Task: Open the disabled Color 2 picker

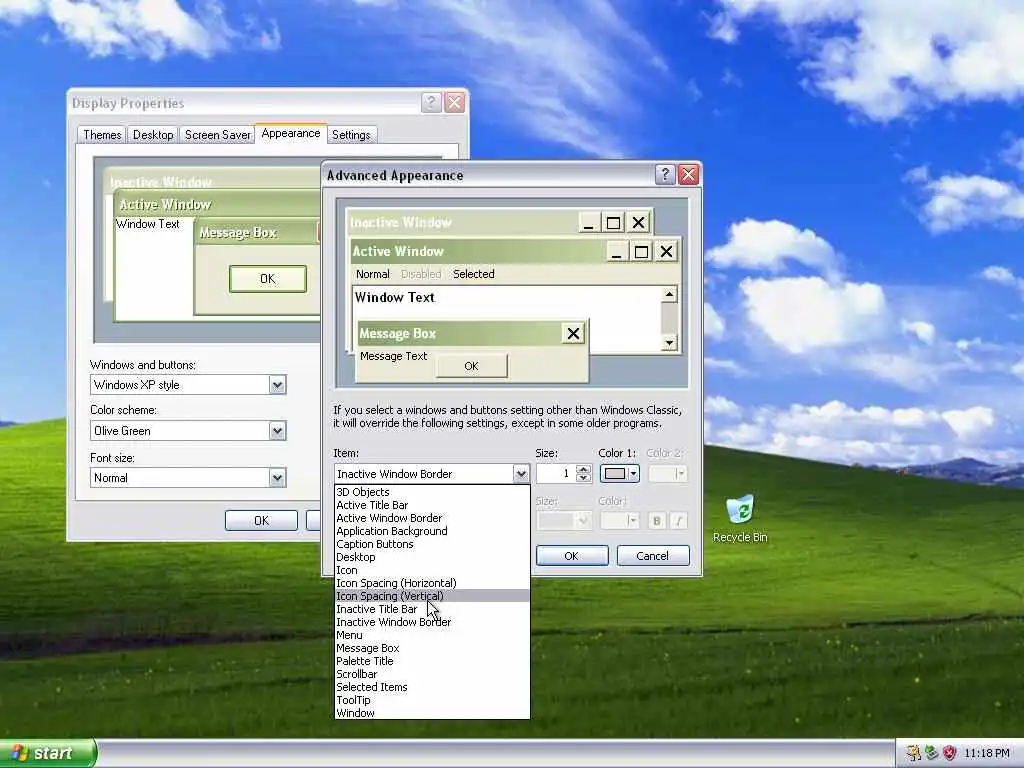Action: coord(667,473)
